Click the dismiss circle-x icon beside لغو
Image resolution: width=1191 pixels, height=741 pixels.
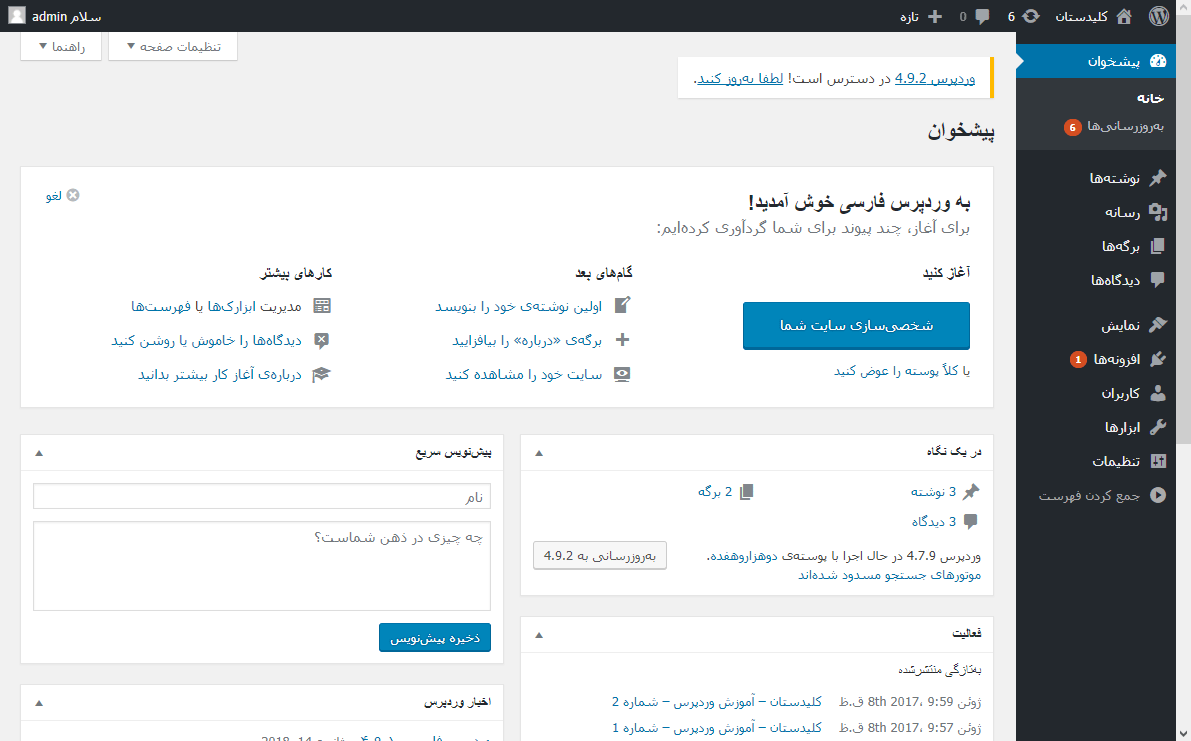[73, 195]
